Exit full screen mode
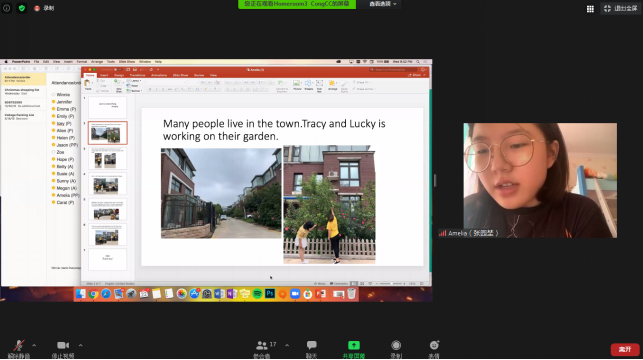 click(620, 8)
